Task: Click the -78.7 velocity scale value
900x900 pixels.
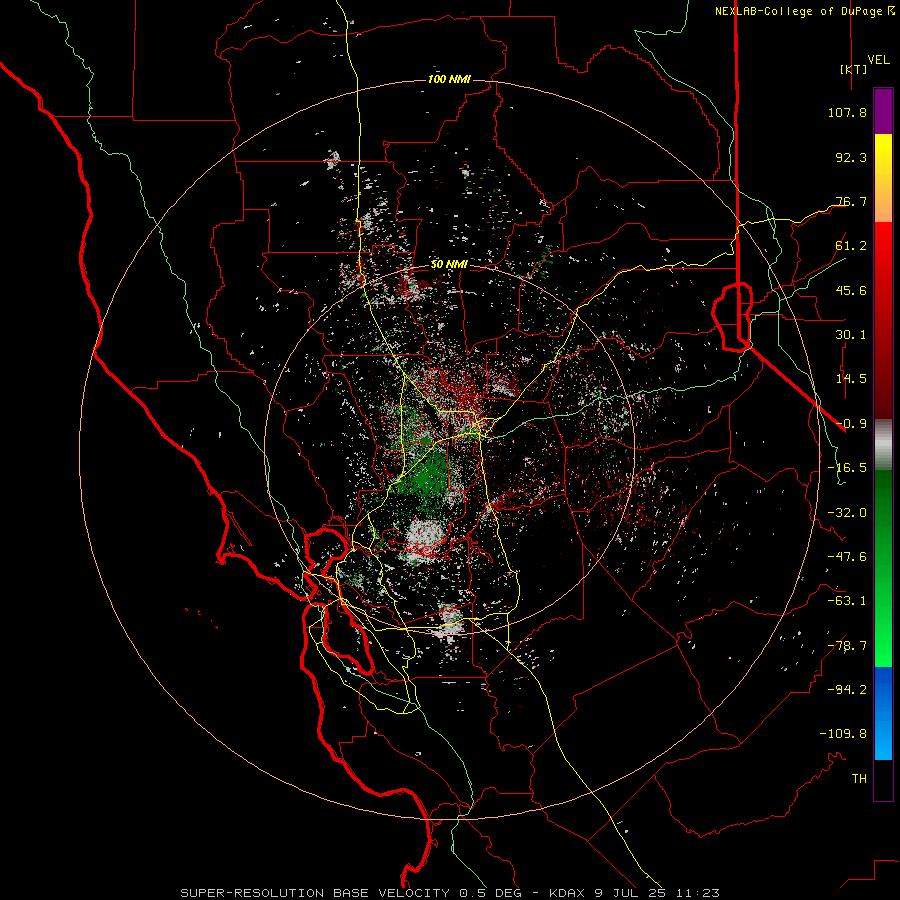Action: pyautogui.click(x=847, y=646)
